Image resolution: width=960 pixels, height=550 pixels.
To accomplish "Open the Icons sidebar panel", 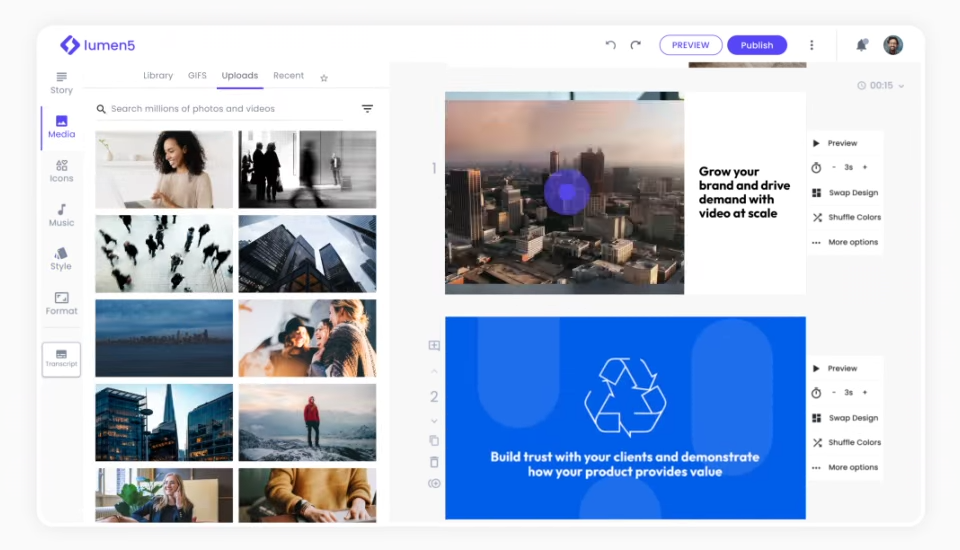I will pos(61,171).
